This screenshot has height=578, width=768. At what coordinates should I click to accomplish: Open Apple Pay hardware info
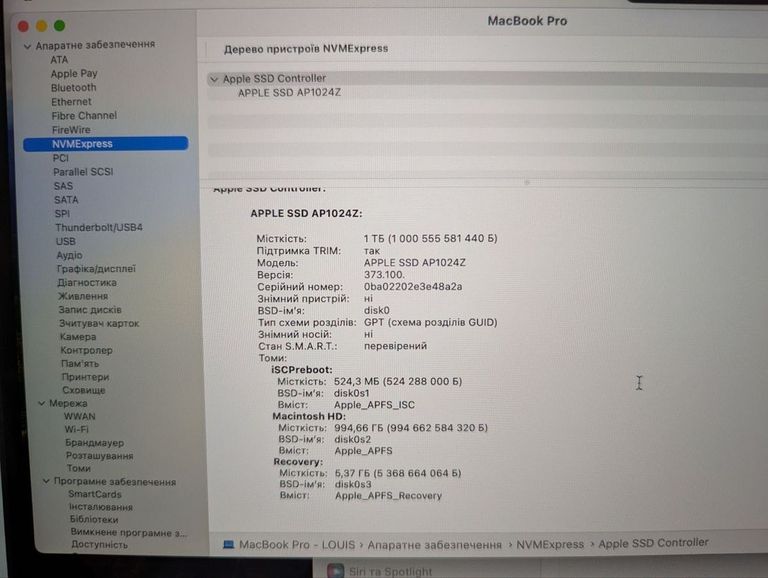pyautogui.click(x=74, y=74)
